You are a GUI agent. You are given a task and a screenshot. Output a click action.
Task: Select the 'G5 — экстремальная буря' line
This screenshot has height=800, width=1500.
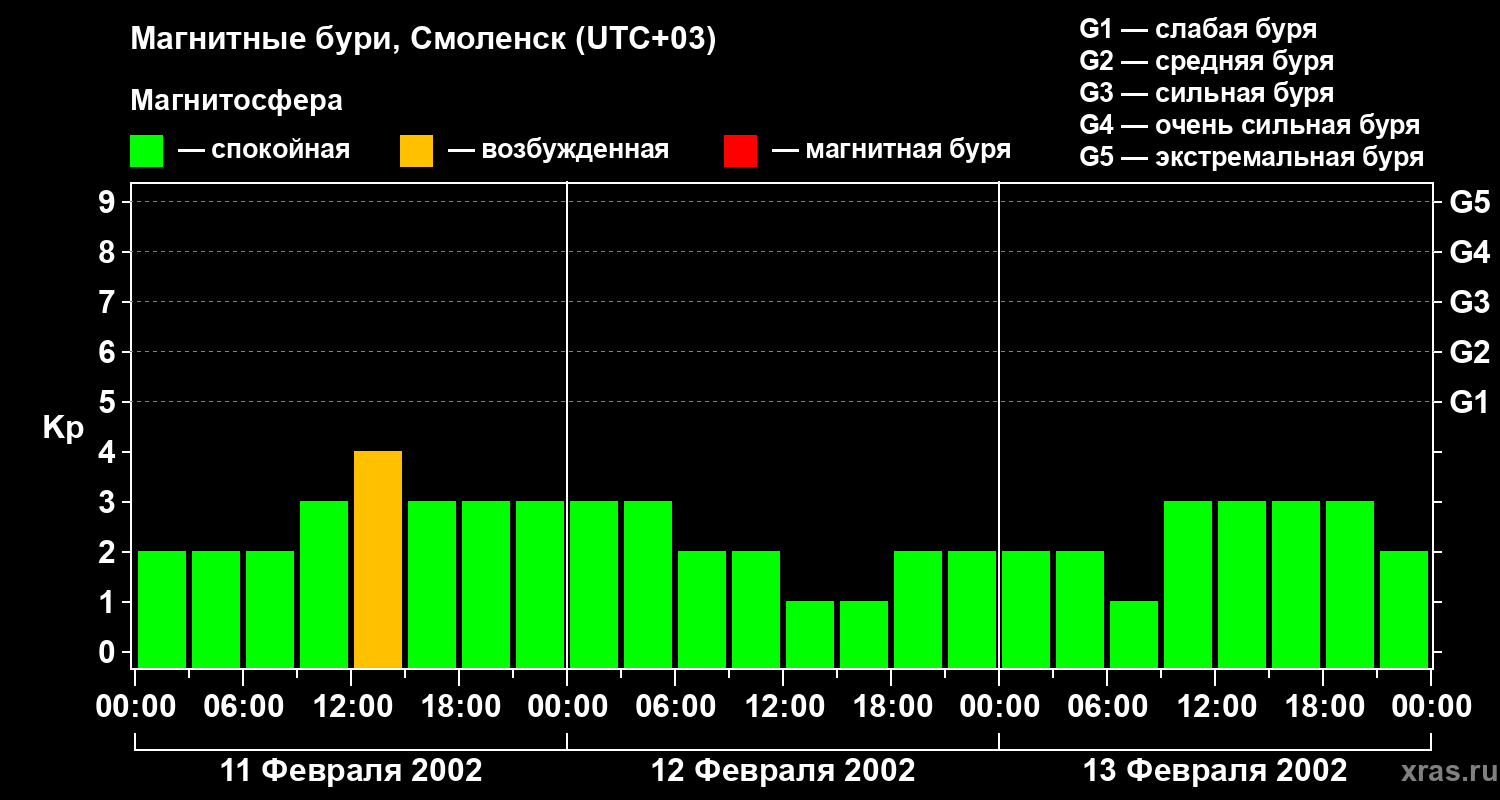[1251, 157]
